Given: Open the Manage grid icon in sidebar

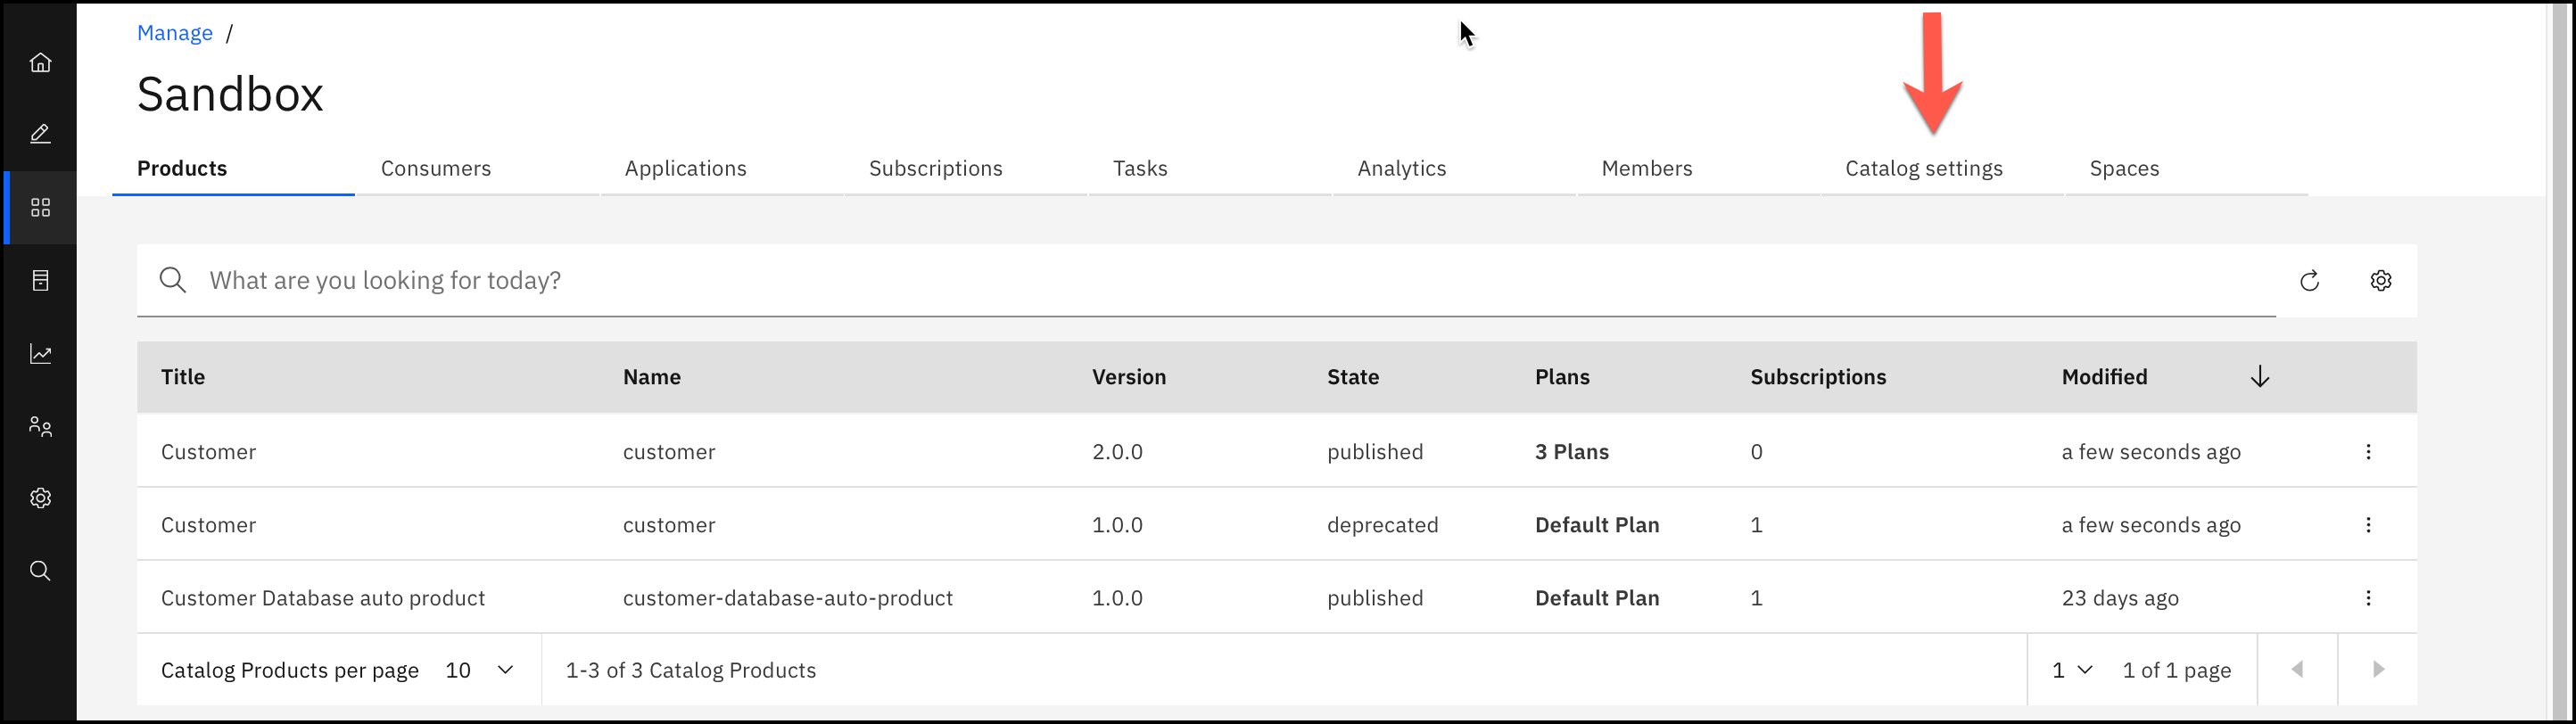Looking at the screenshot, I should (x=40, y=207).
